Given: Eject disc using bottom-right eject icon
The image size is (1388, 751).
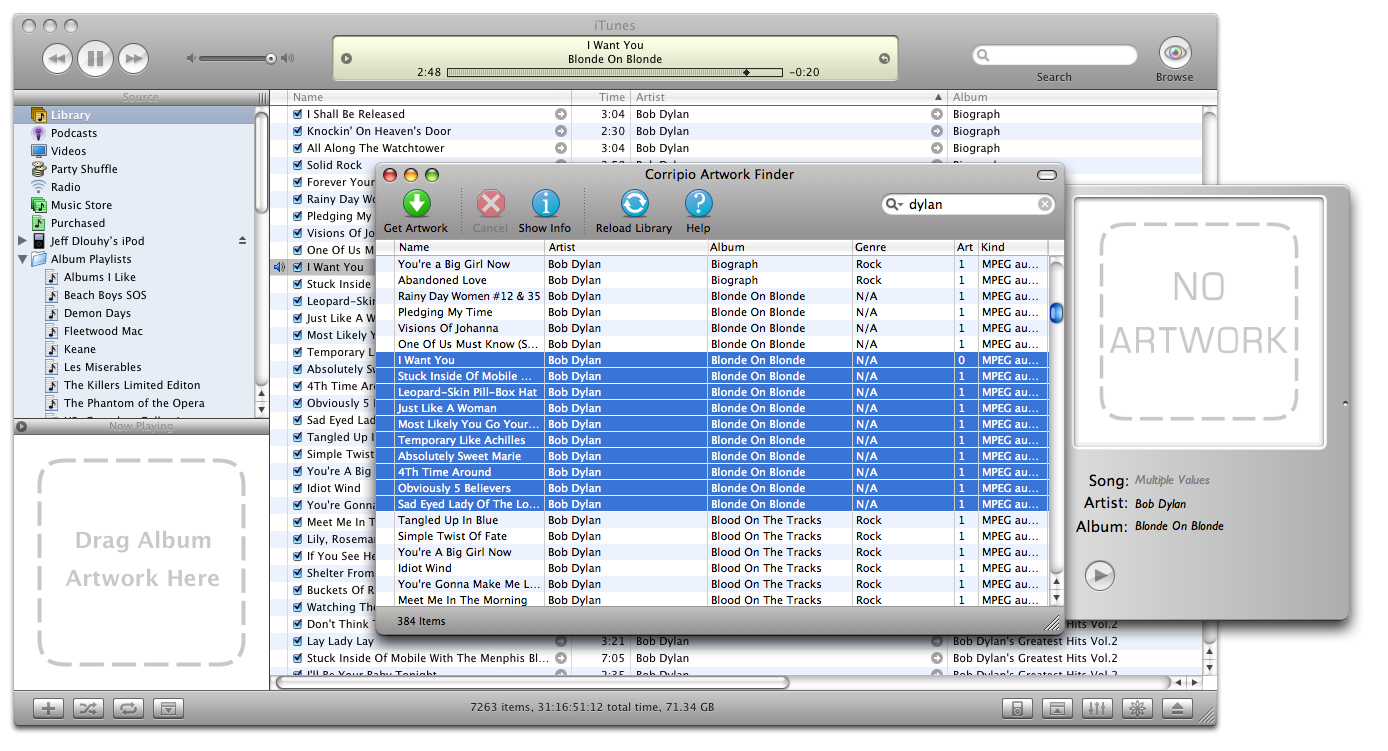Looking at the screenshot, I should (1177, 709).
